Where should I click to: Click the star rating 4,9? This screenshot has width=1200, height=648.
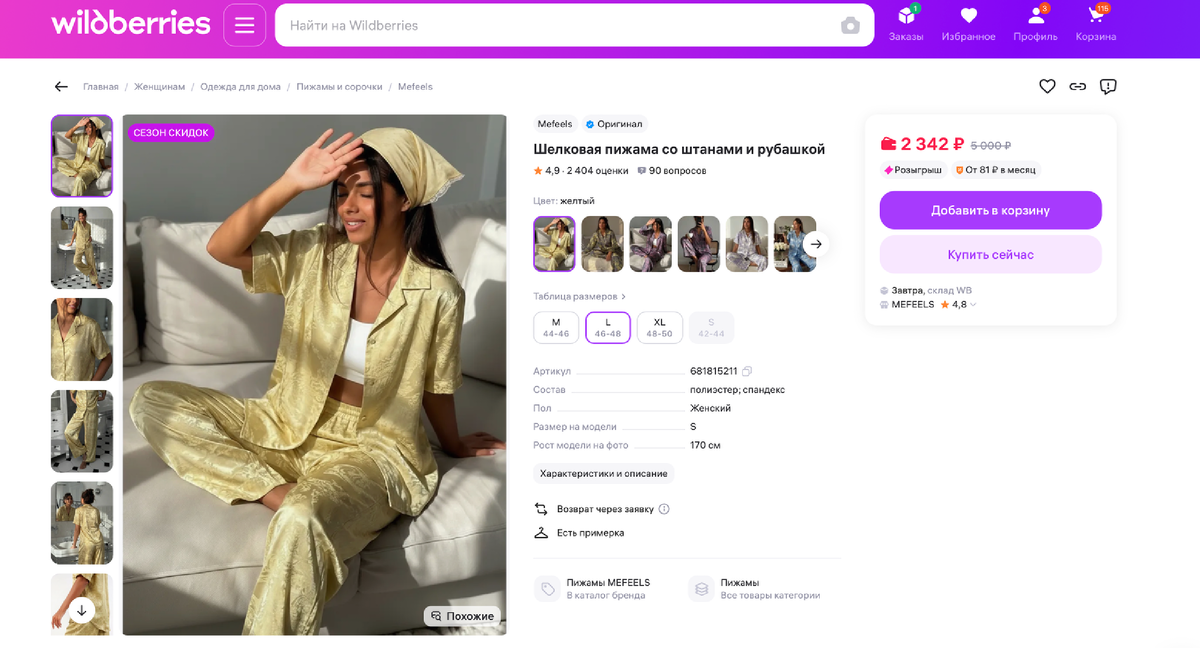(546, 171)
